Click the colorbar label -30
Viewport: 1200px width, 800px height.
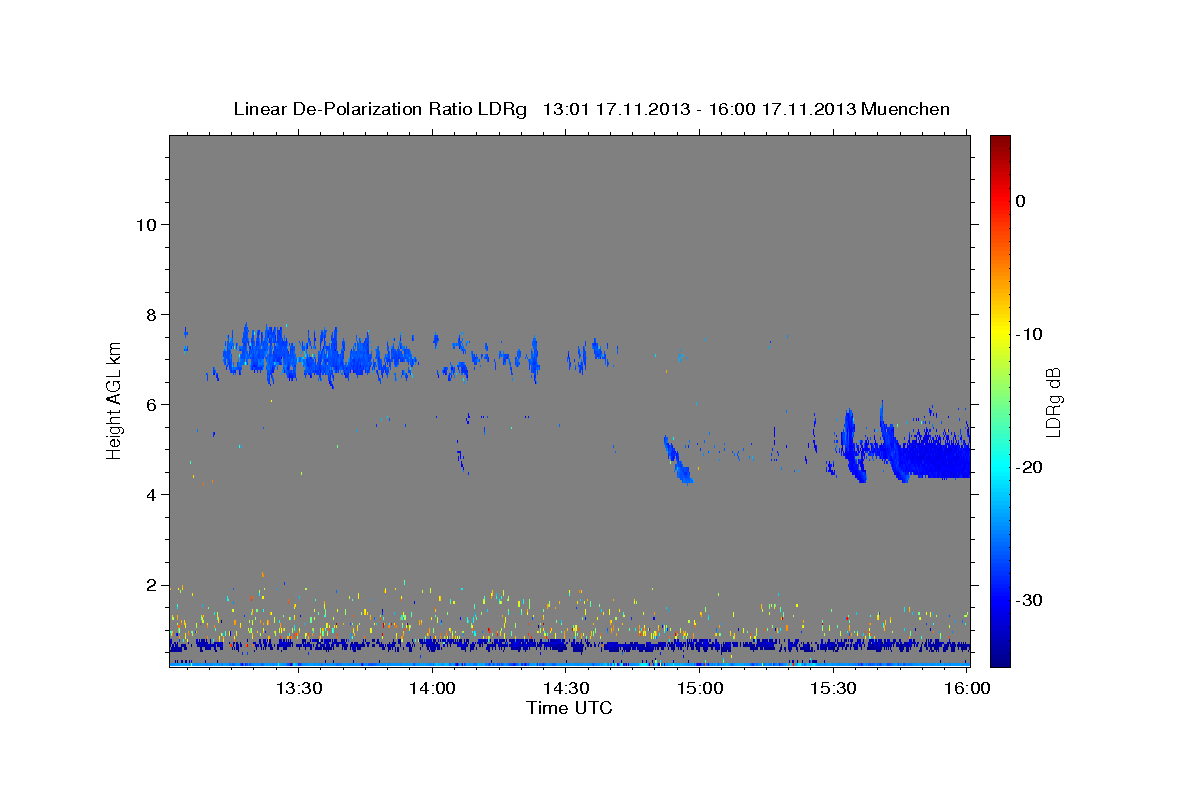pos(1028,600)
